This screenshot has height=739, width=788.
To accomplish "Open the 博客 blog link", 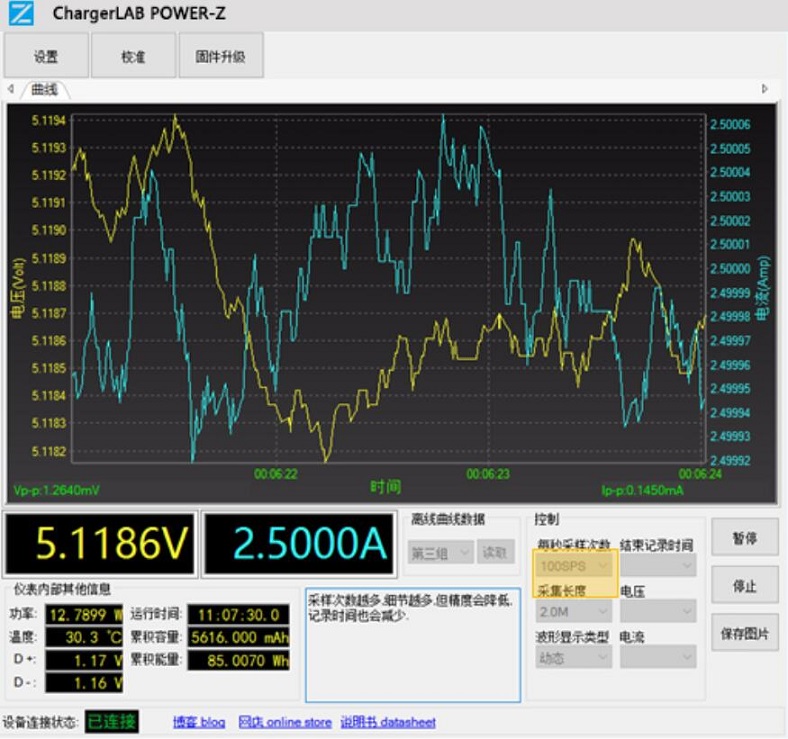I will tap(198, 722).
